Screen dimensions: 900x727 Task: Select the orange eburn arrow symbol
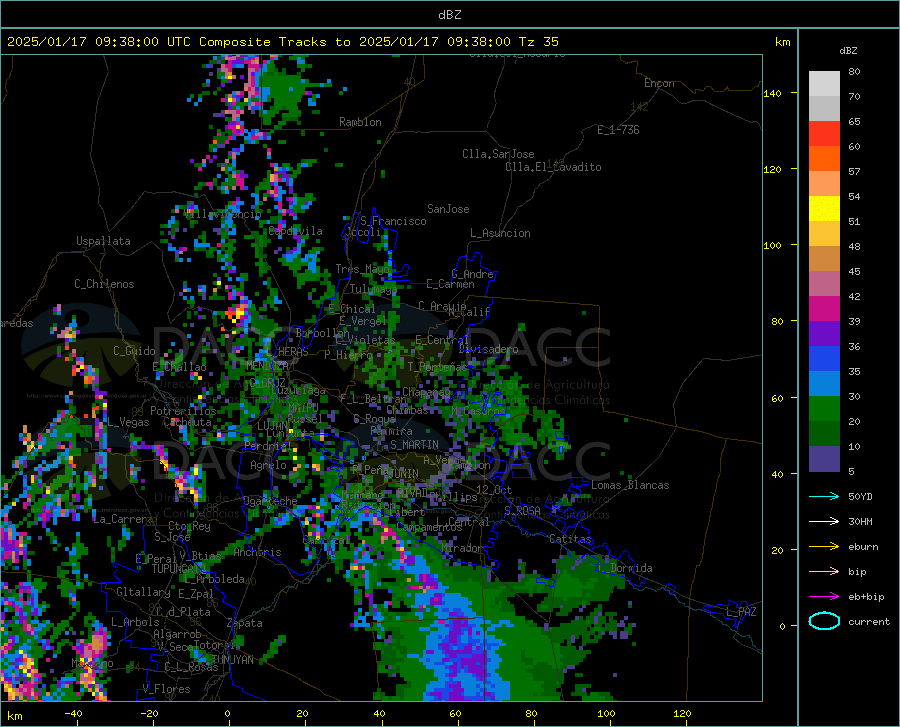click(x=824, y=547)
